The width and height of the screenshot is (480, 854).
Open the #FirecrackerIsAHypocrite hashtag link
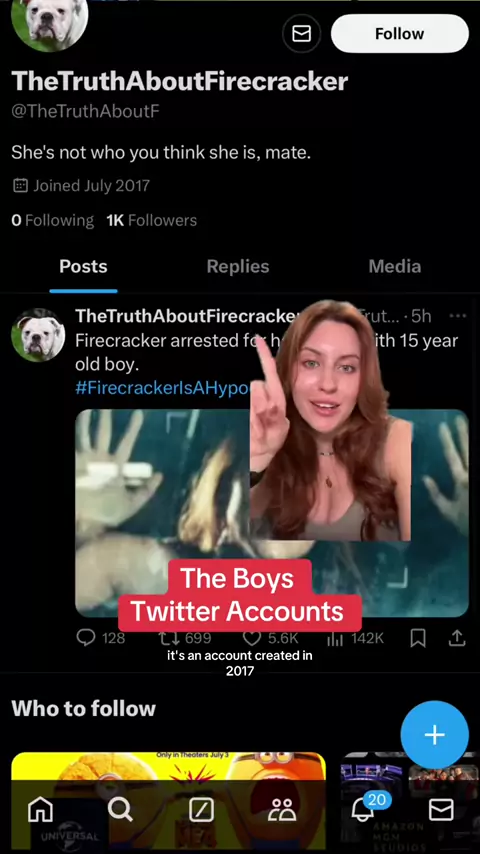pos(162,388)
